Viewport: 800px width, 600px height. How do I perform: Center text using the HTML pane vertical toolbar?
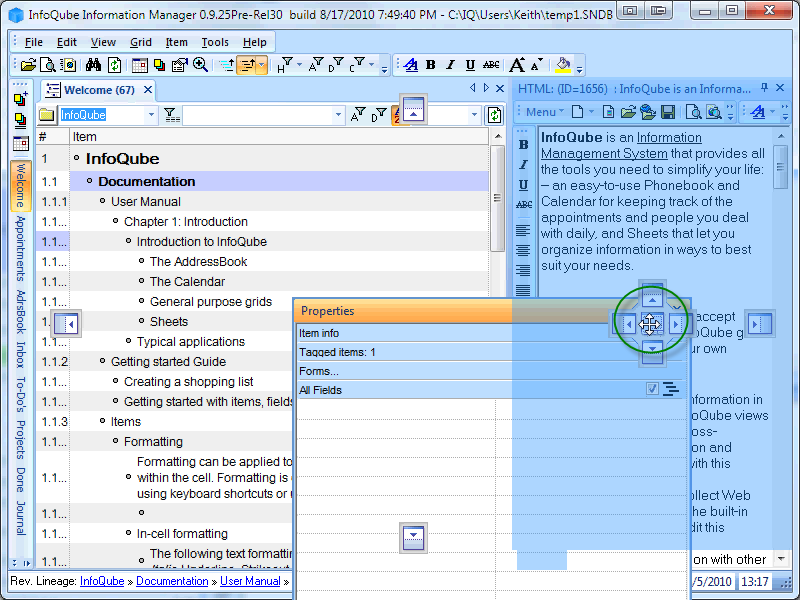pos(523,250)
